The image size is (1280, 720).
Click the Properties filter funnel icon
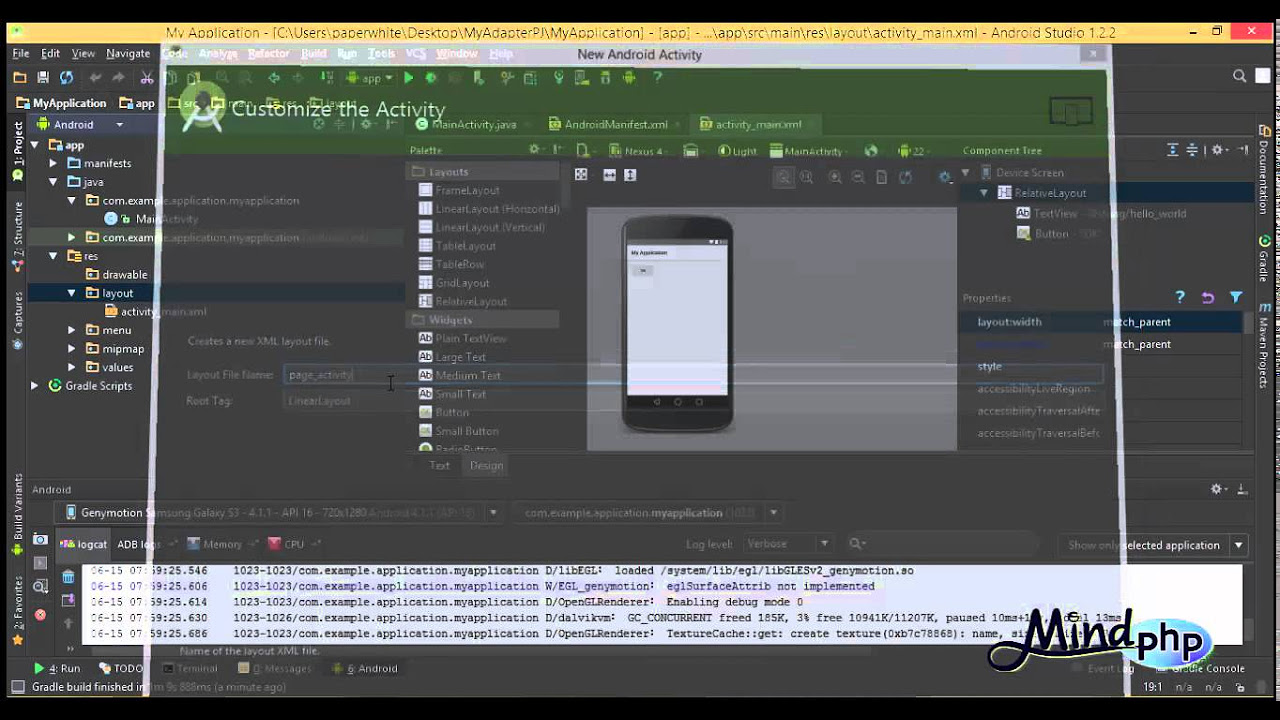(x=1236, y=297)
